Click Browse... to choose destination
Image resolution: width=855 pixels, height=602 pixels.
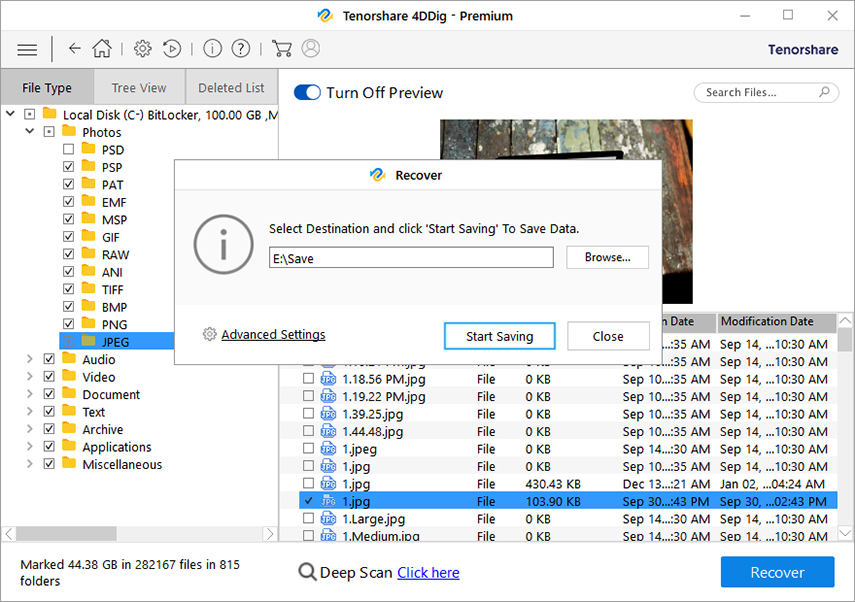tap(607, 257)
